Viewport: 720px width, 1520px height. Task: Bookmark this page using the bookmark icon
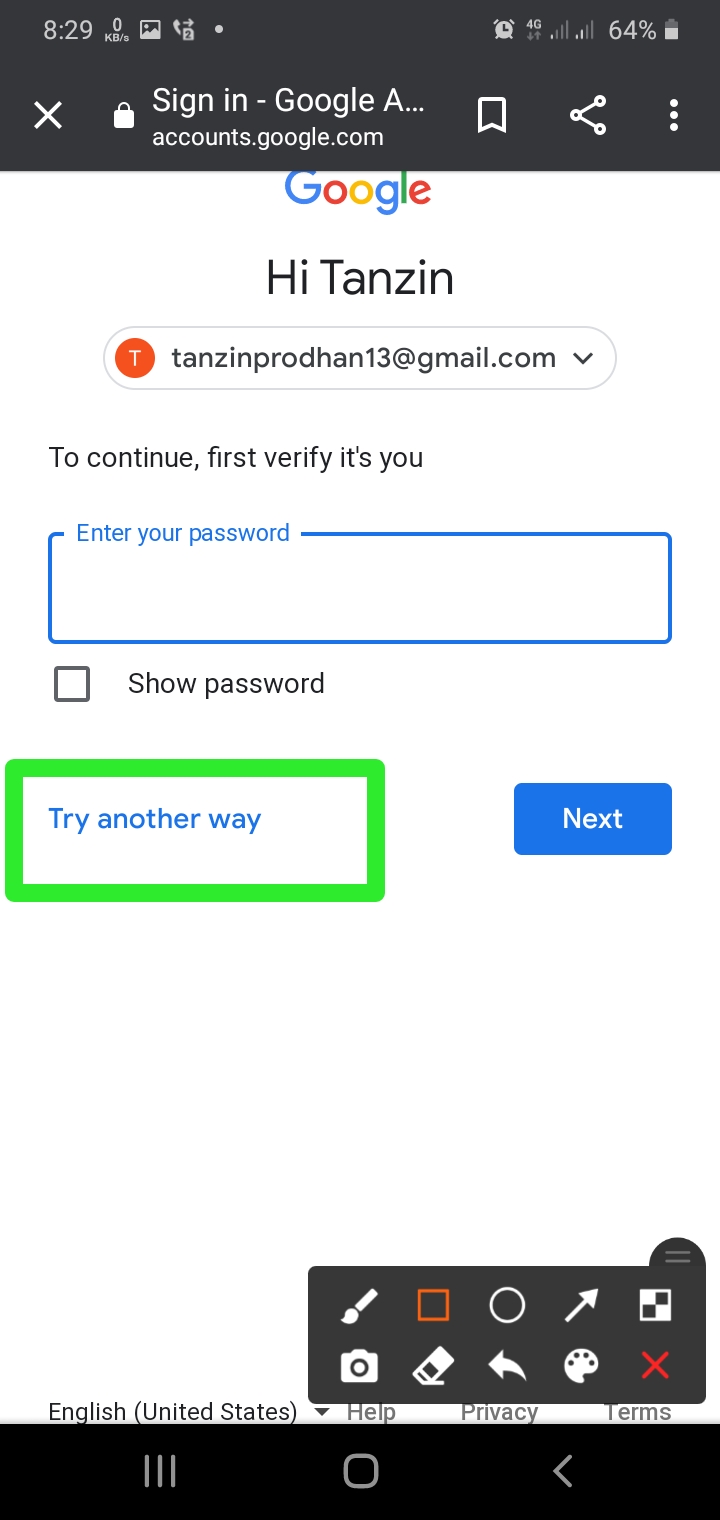click(492, 116)
